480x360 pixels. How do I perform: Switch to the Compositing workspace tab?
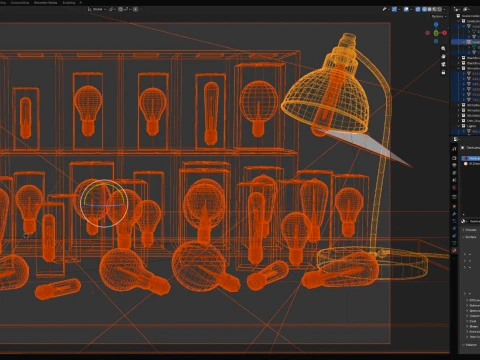pos(20,2)
